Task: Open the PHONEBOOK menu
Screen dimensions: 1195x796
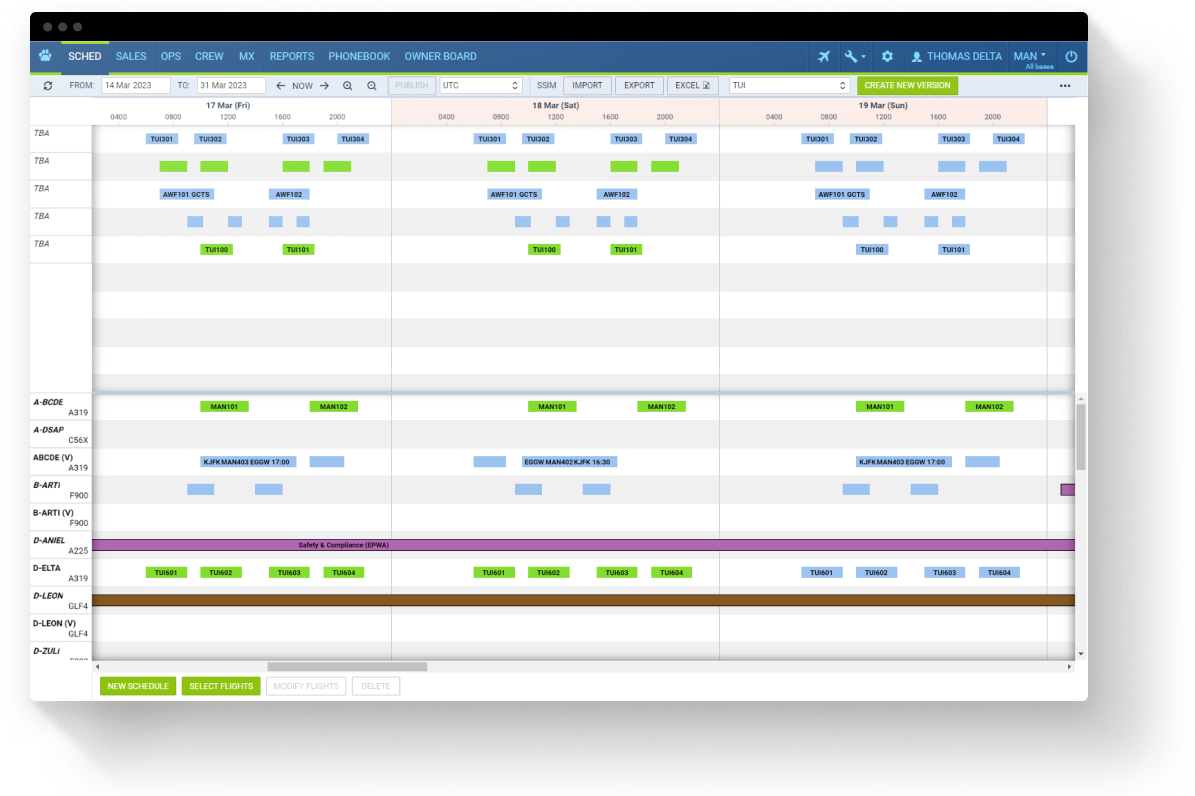Action: pos(359,56)
